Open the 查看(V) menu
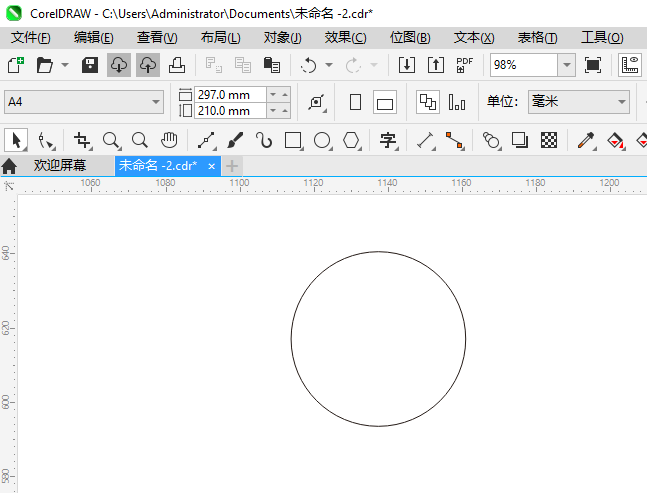 (157, 38)
